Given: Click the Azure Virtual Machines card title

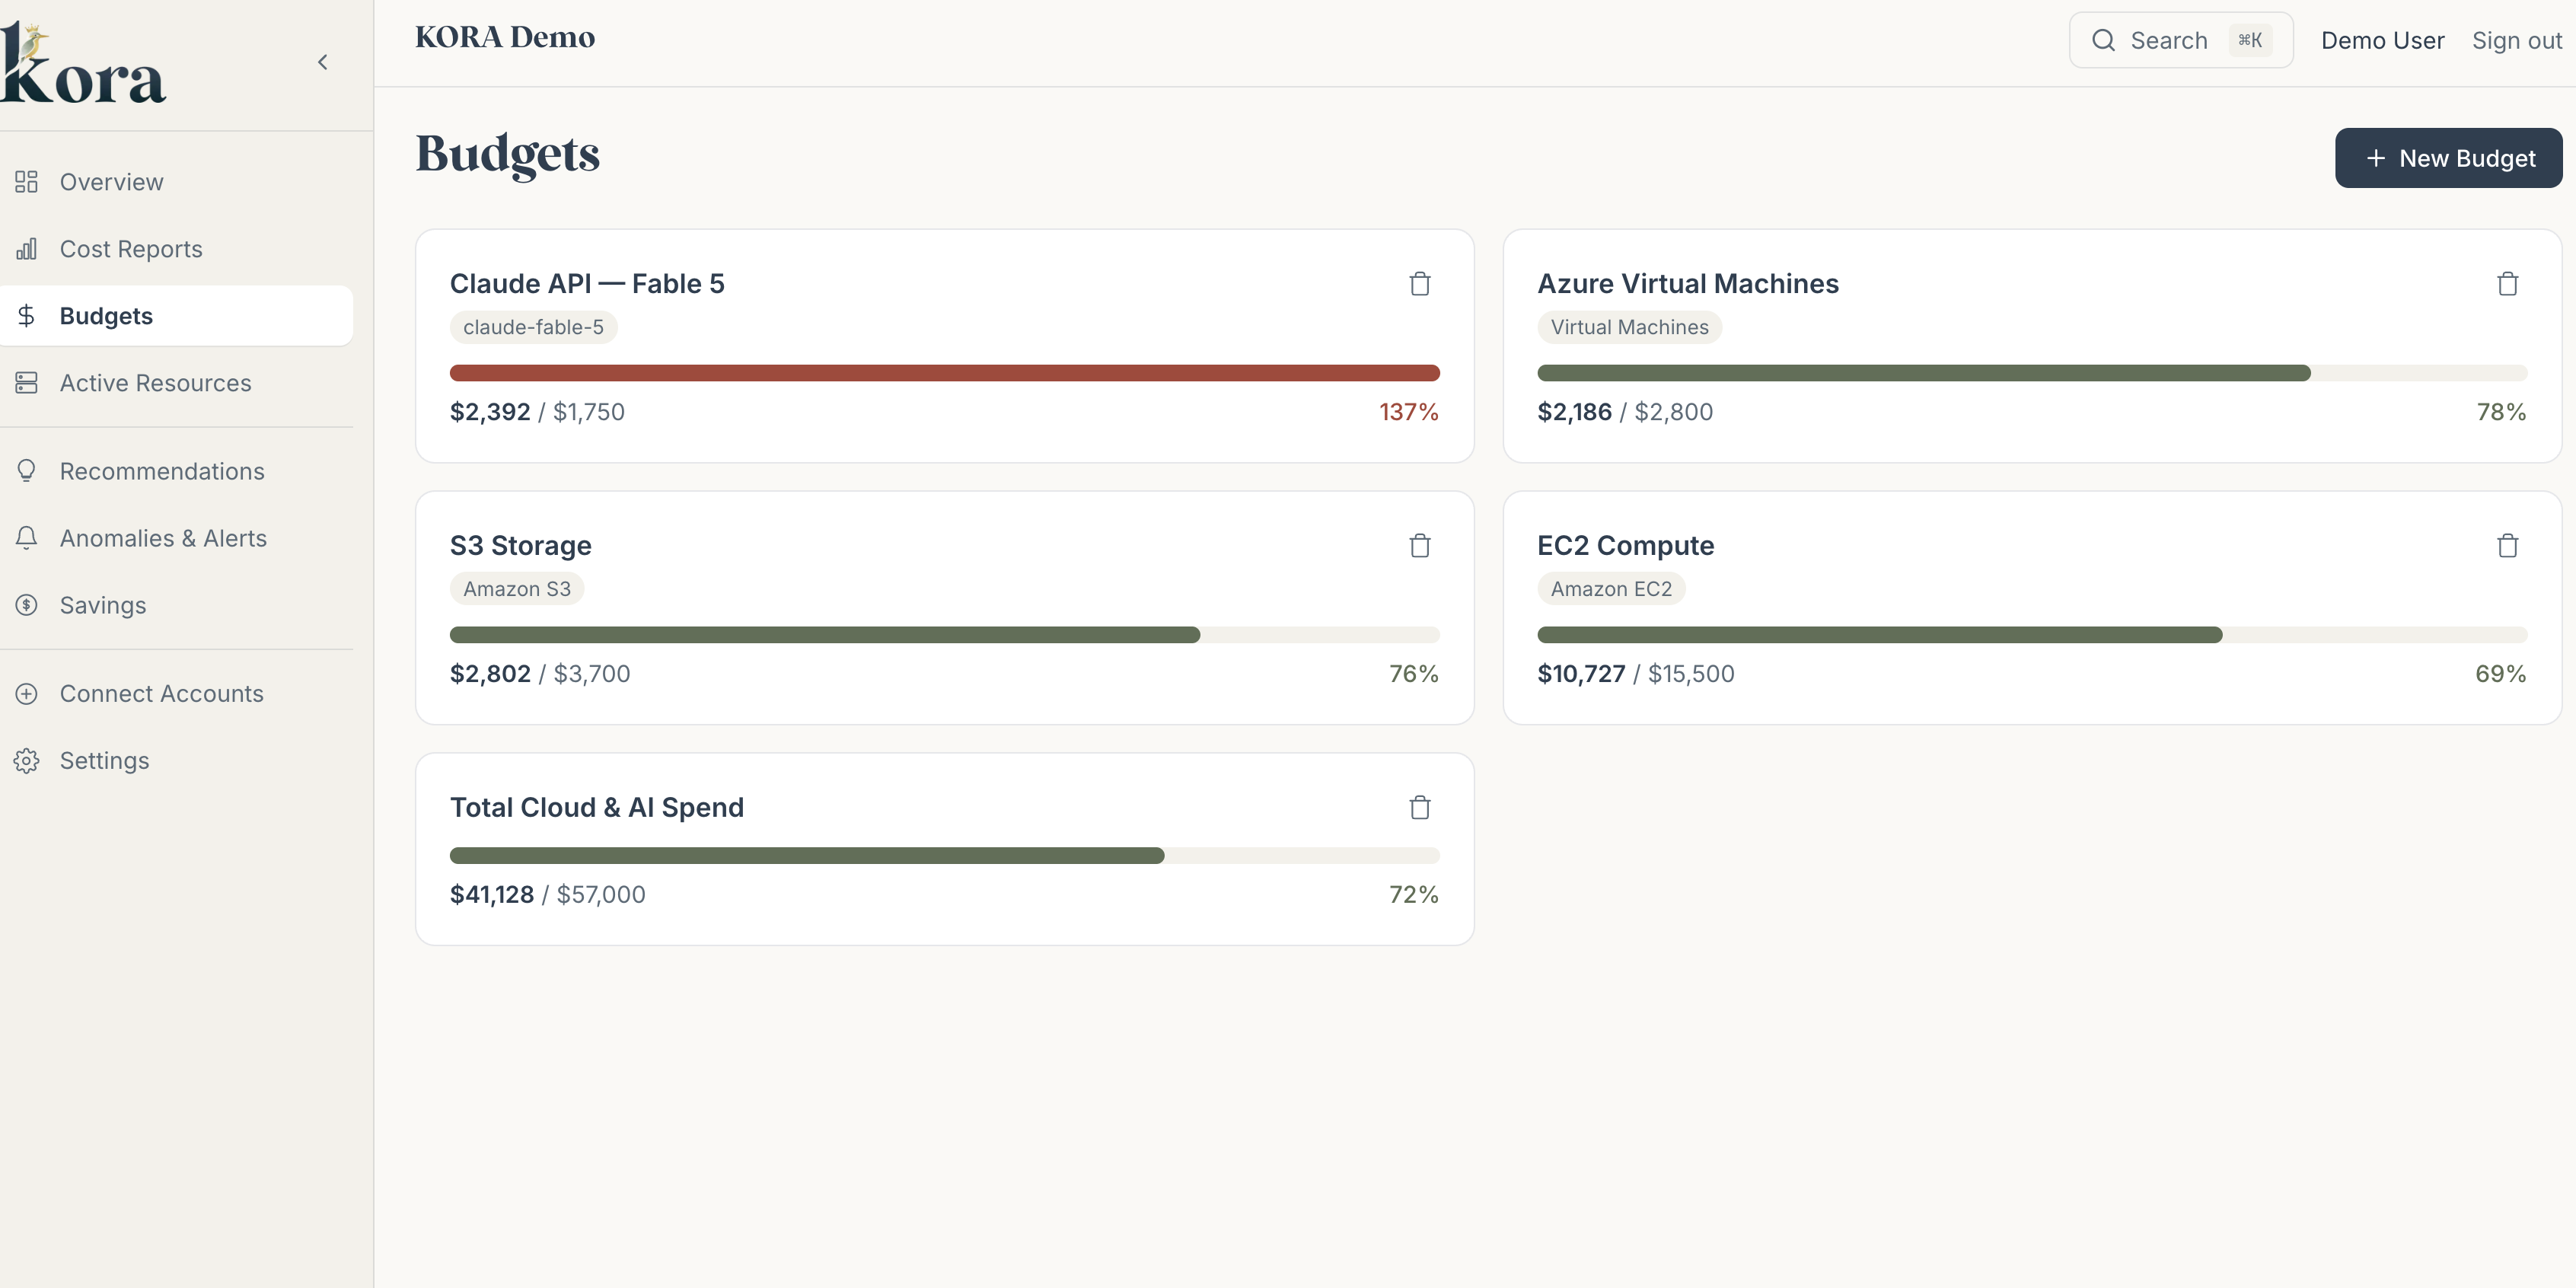Looking at the screenshot, I should tap(1688, 284).
